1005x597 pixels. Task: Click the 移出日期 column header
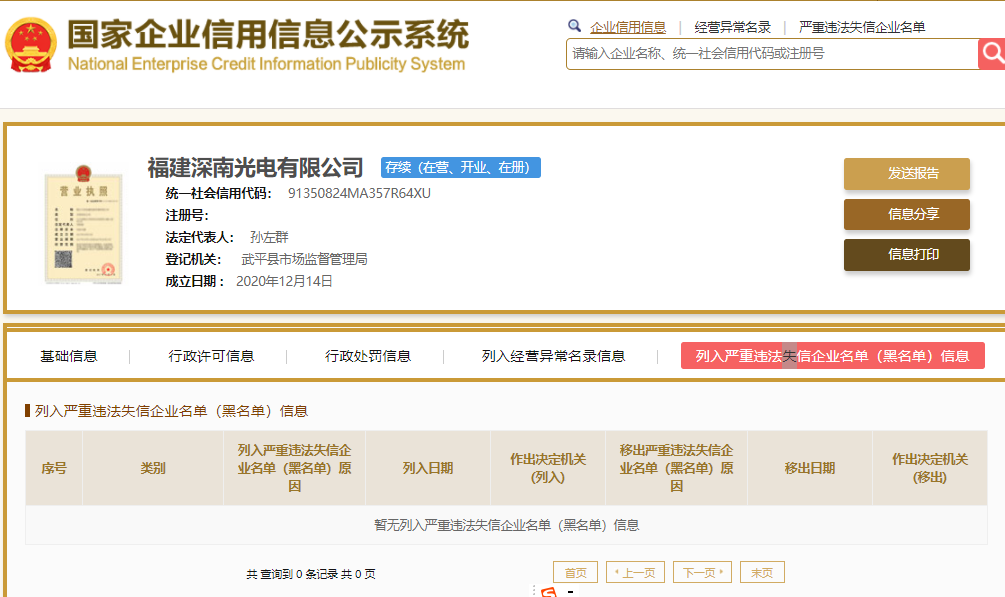pyautogui.click(x=810, y=468)
